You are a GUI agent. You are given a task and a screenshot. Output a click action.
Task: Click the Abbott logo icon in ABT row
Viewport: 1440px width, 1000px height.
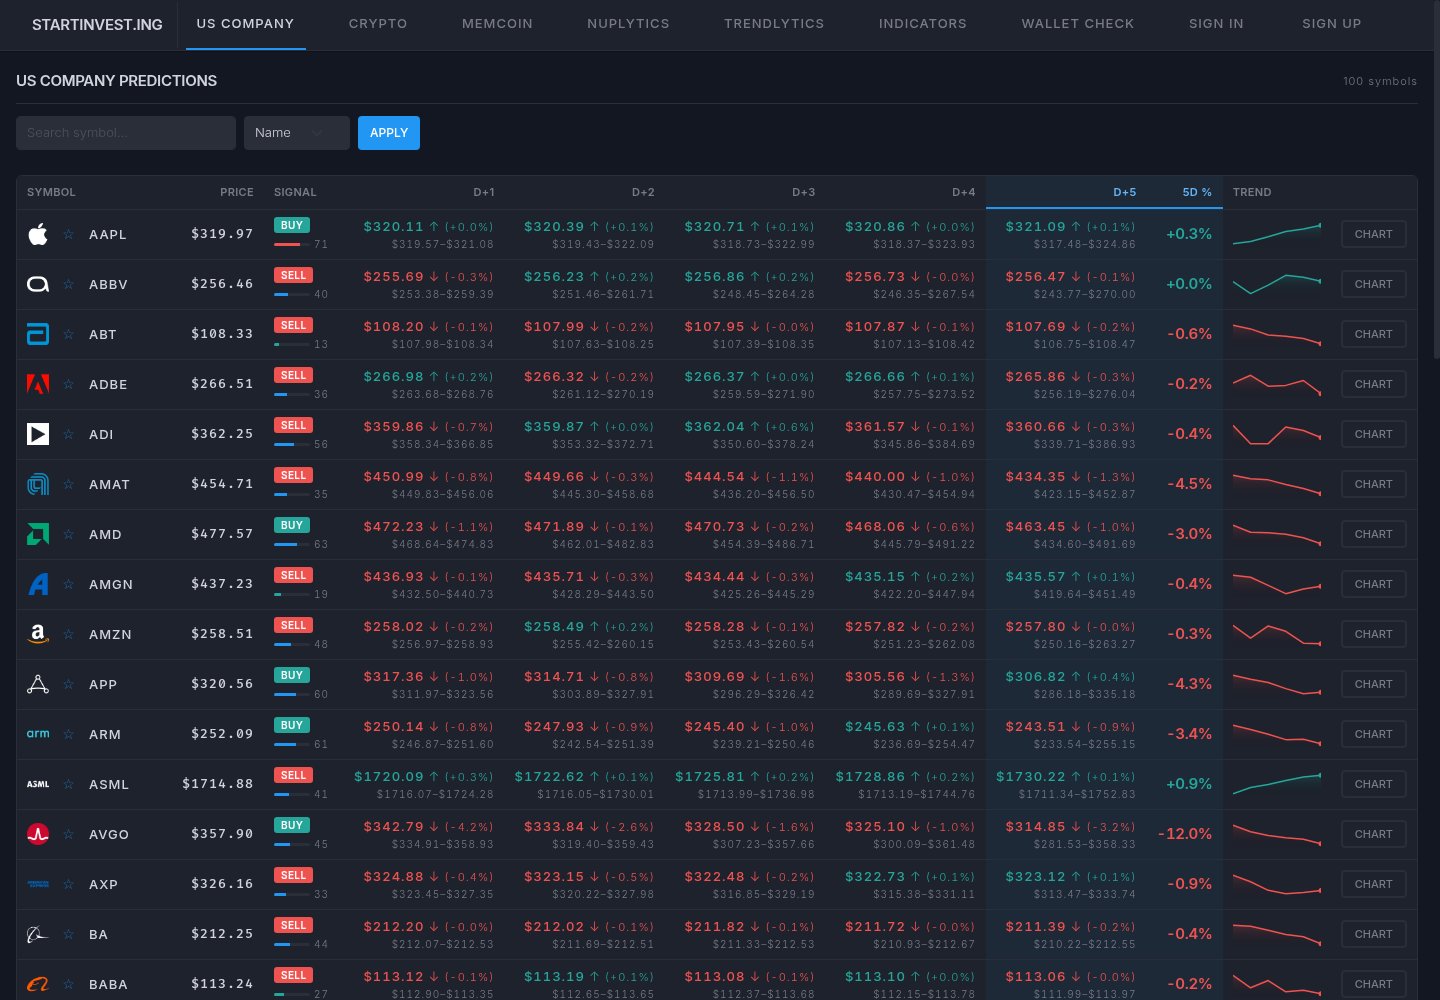38,334
